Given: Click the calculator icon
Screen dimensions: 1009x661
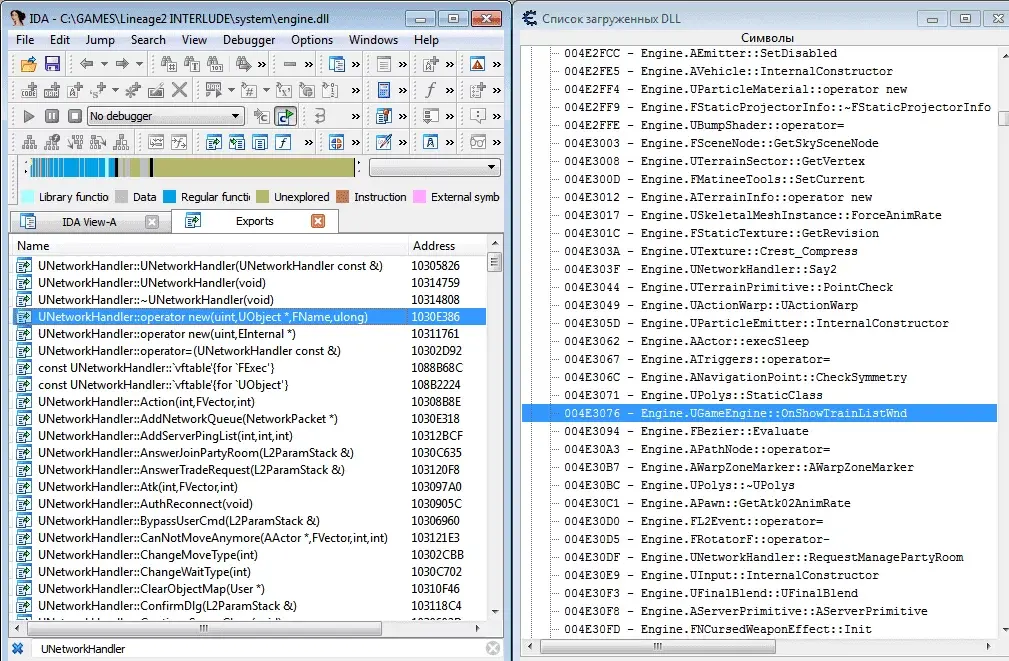Looking at the screenshot, I should 384,90.
